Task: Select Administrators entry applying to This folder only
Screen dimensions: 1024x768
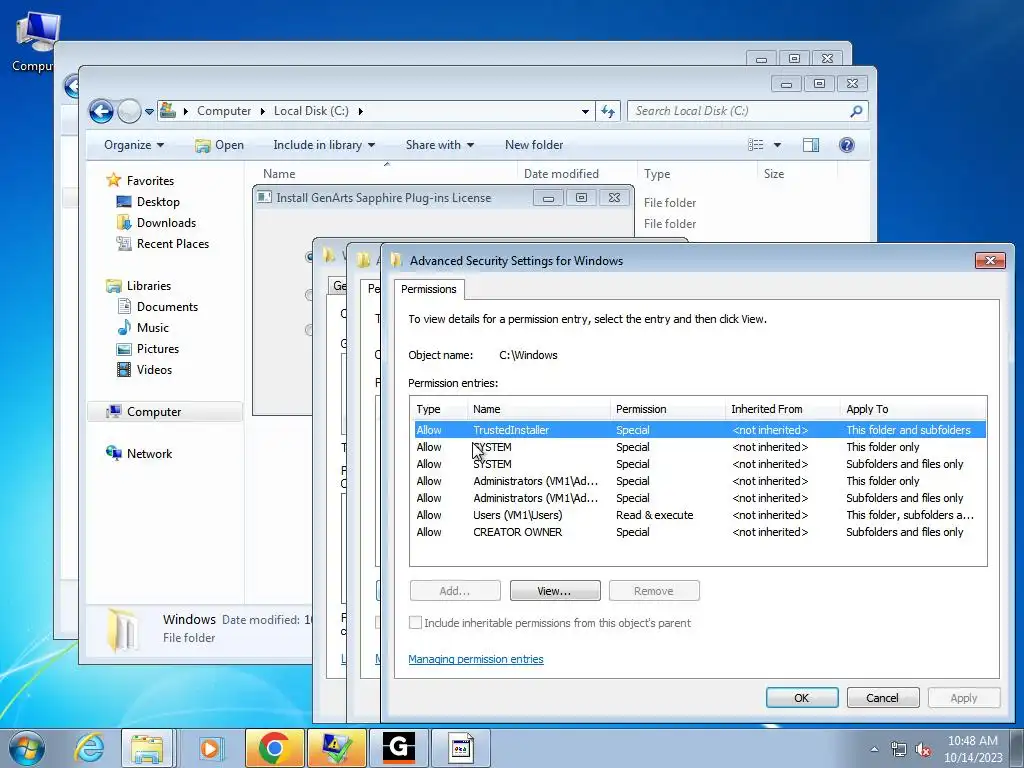Action: click(x=700, y=481)
